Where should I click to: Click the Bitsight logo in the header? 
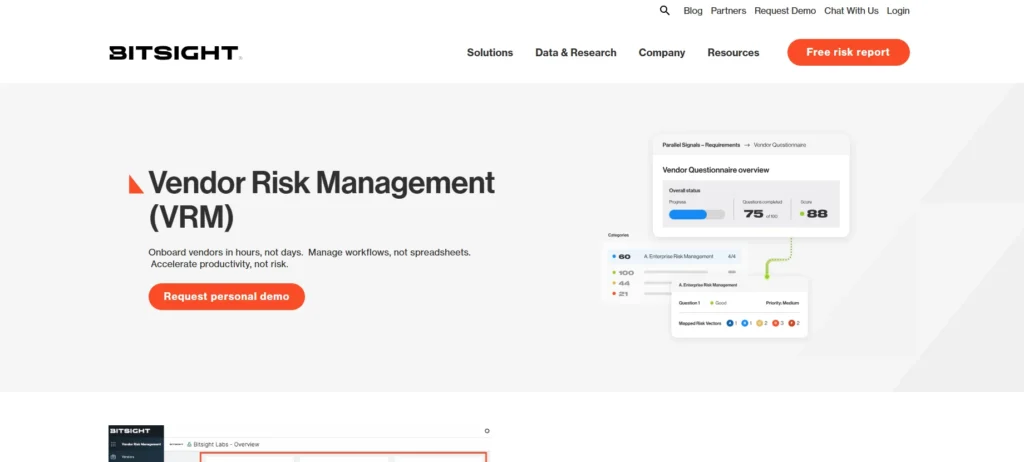[x=175, y=52]
